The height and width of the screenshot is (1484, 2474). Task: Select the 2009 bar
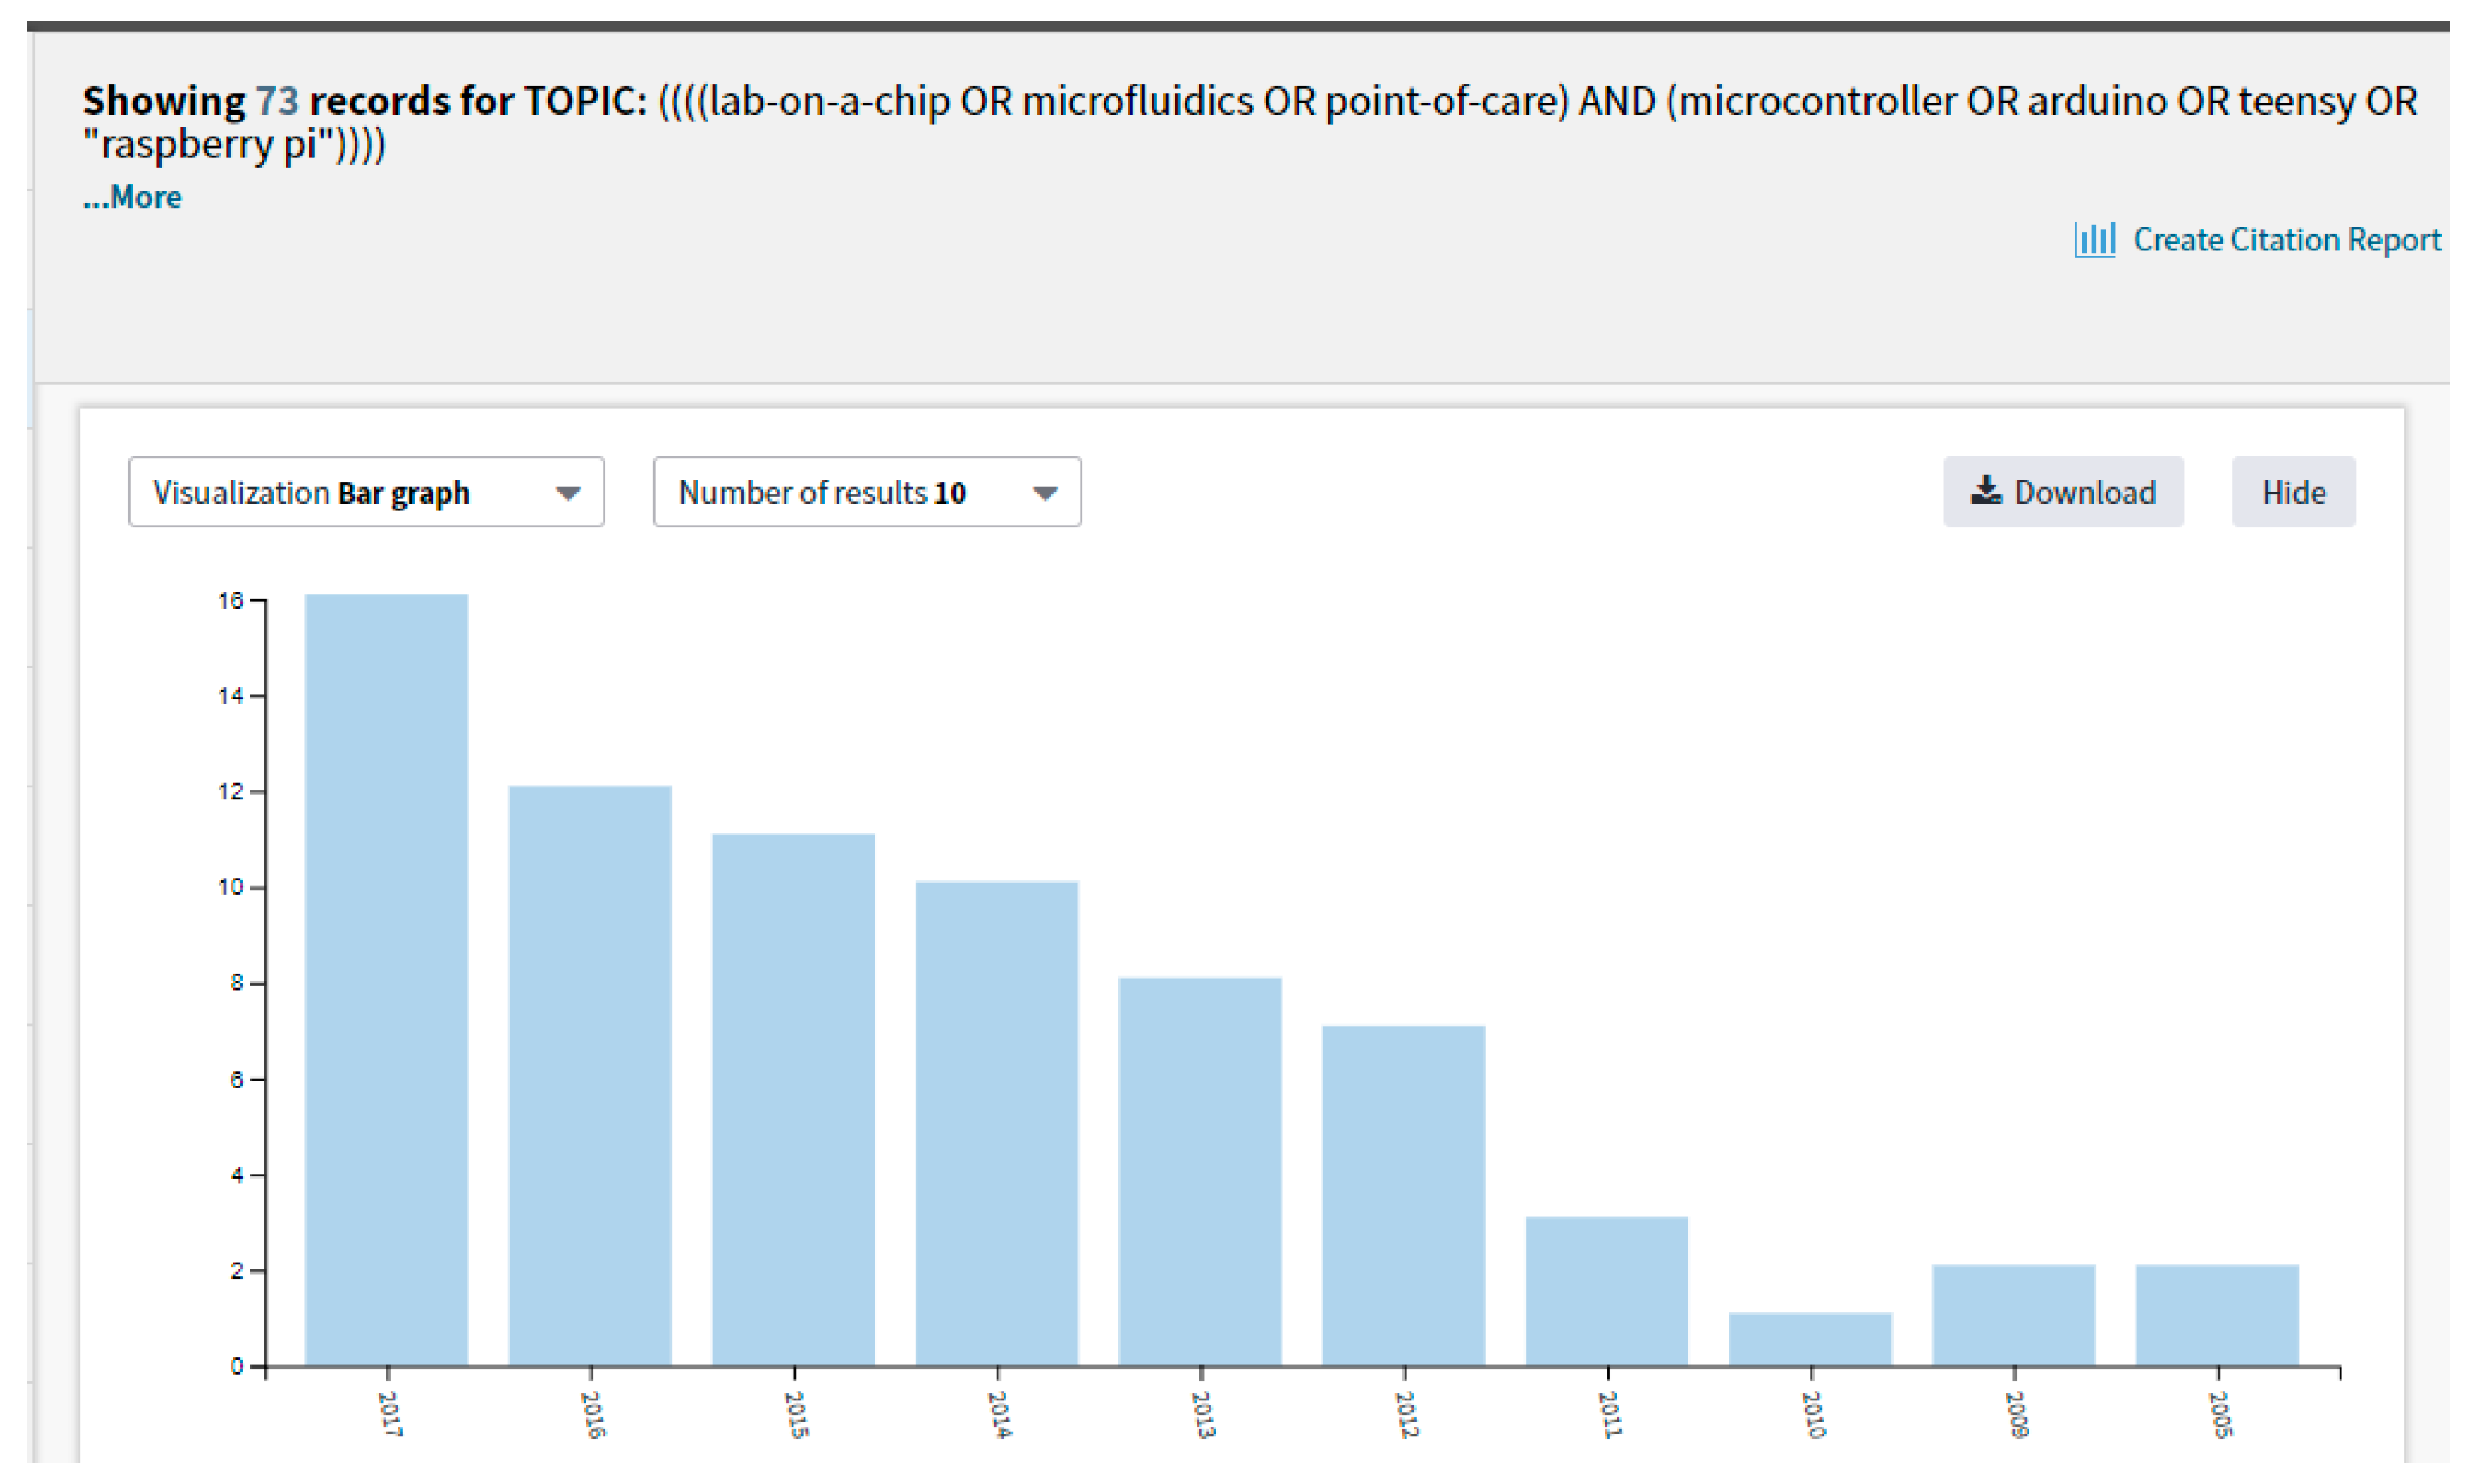(x=2013, y=1315)
